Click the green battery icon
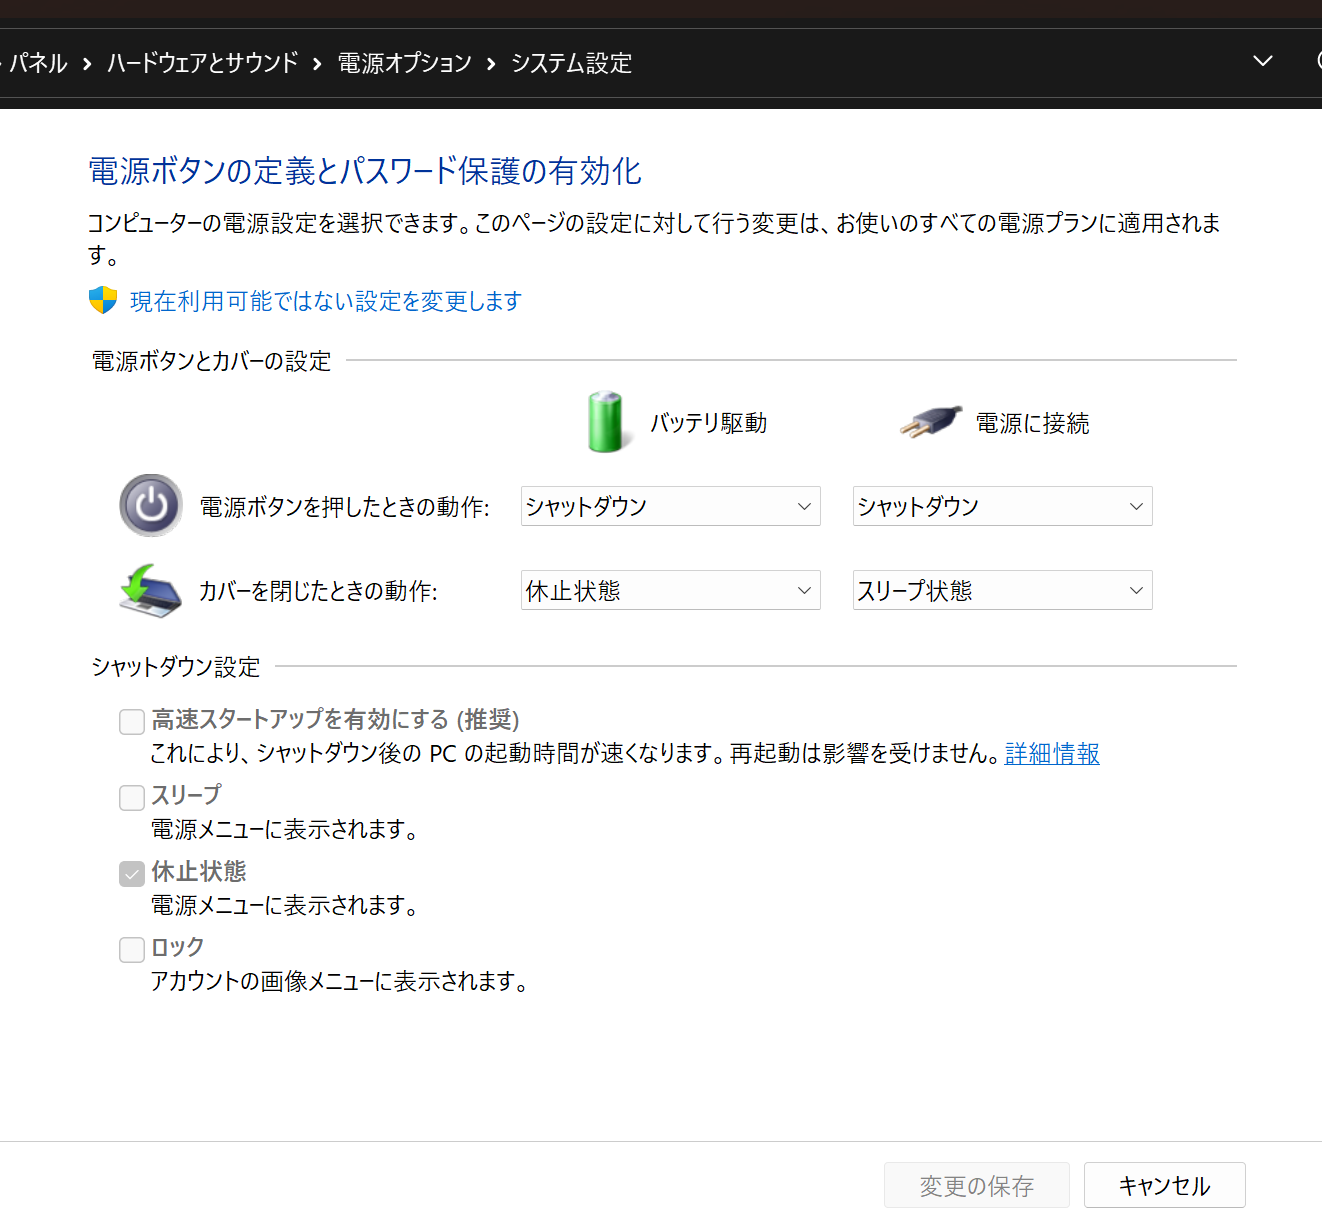Screen dimensions: 1322x1214 pyautogui.click(x=605, y=422)
